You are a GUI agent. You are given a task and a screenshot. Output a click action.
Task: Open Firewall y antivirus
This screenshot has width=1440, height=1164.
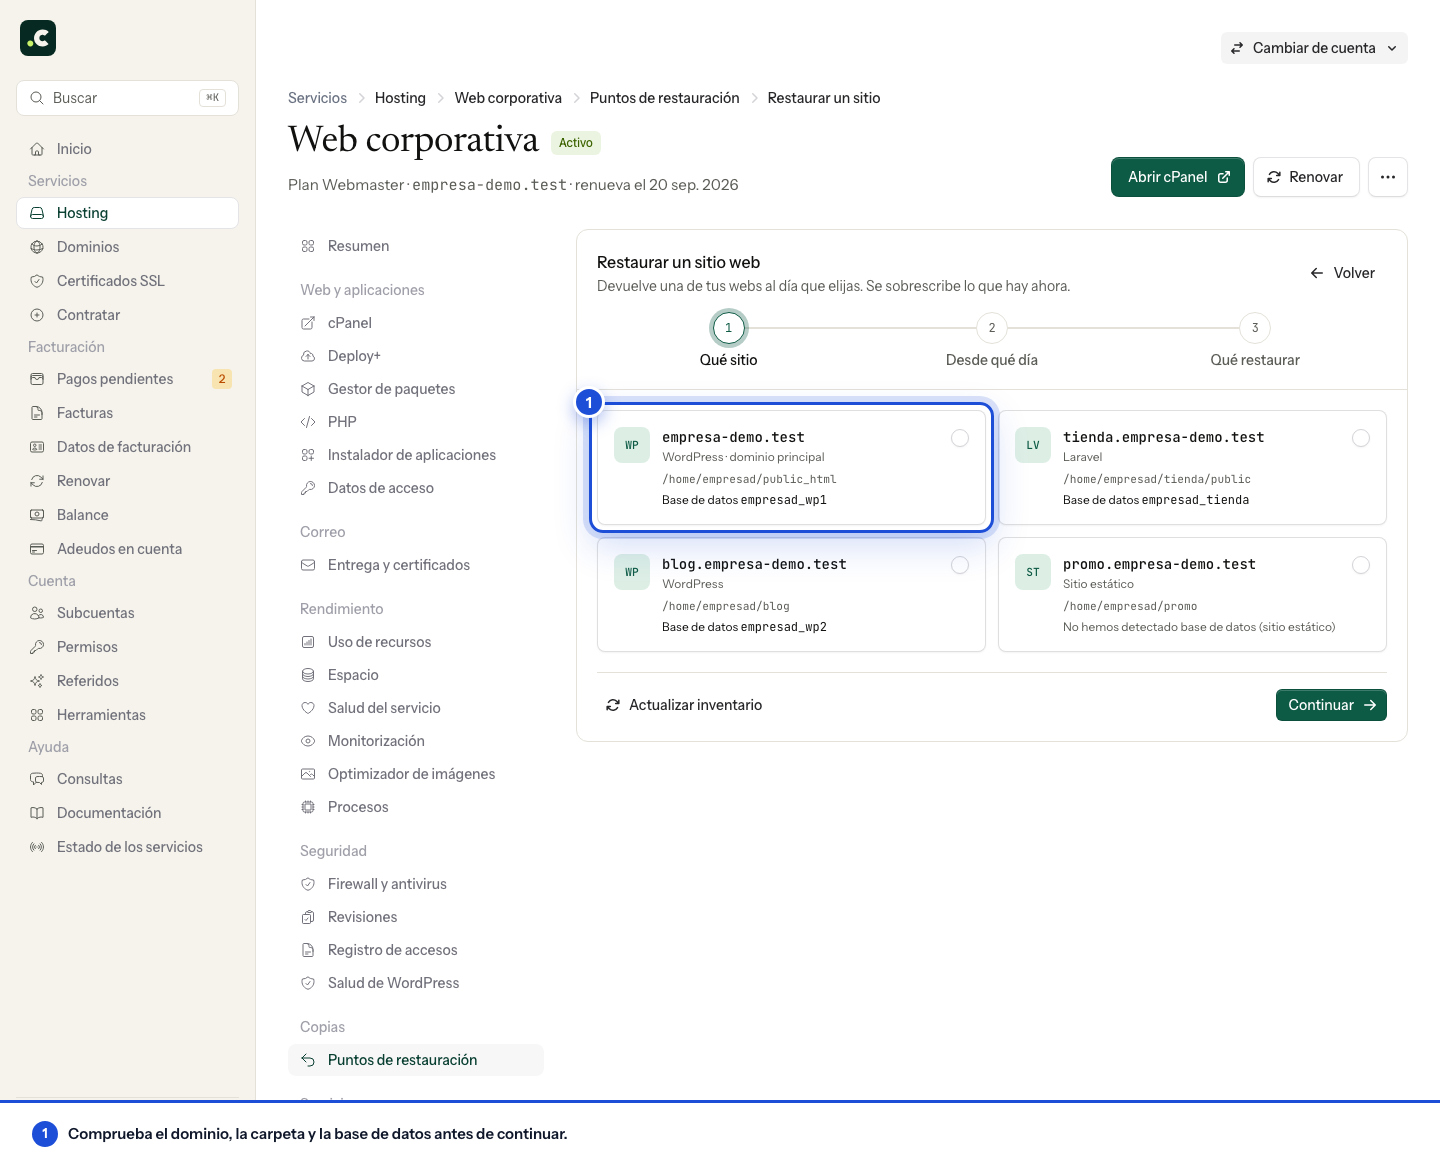tap(416, 884)
